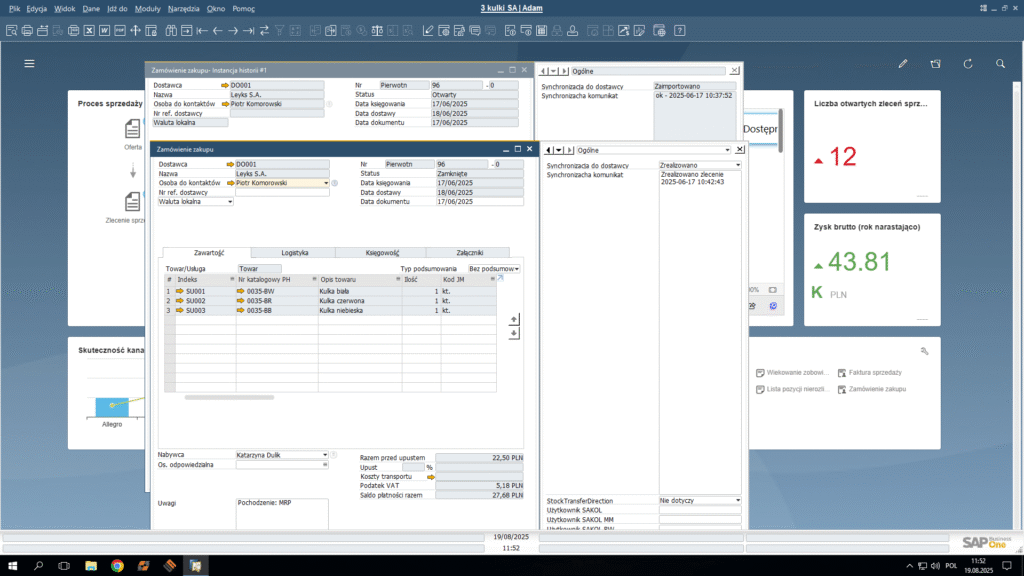This screenshot has width=1024, height=576.
Task: Go to first data record
Action: (x=202, y=31)
